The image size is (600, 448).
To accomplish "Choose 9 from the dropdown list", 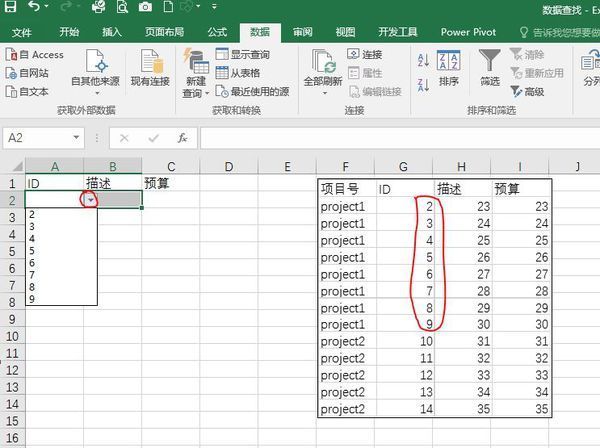I will [61, 299].
